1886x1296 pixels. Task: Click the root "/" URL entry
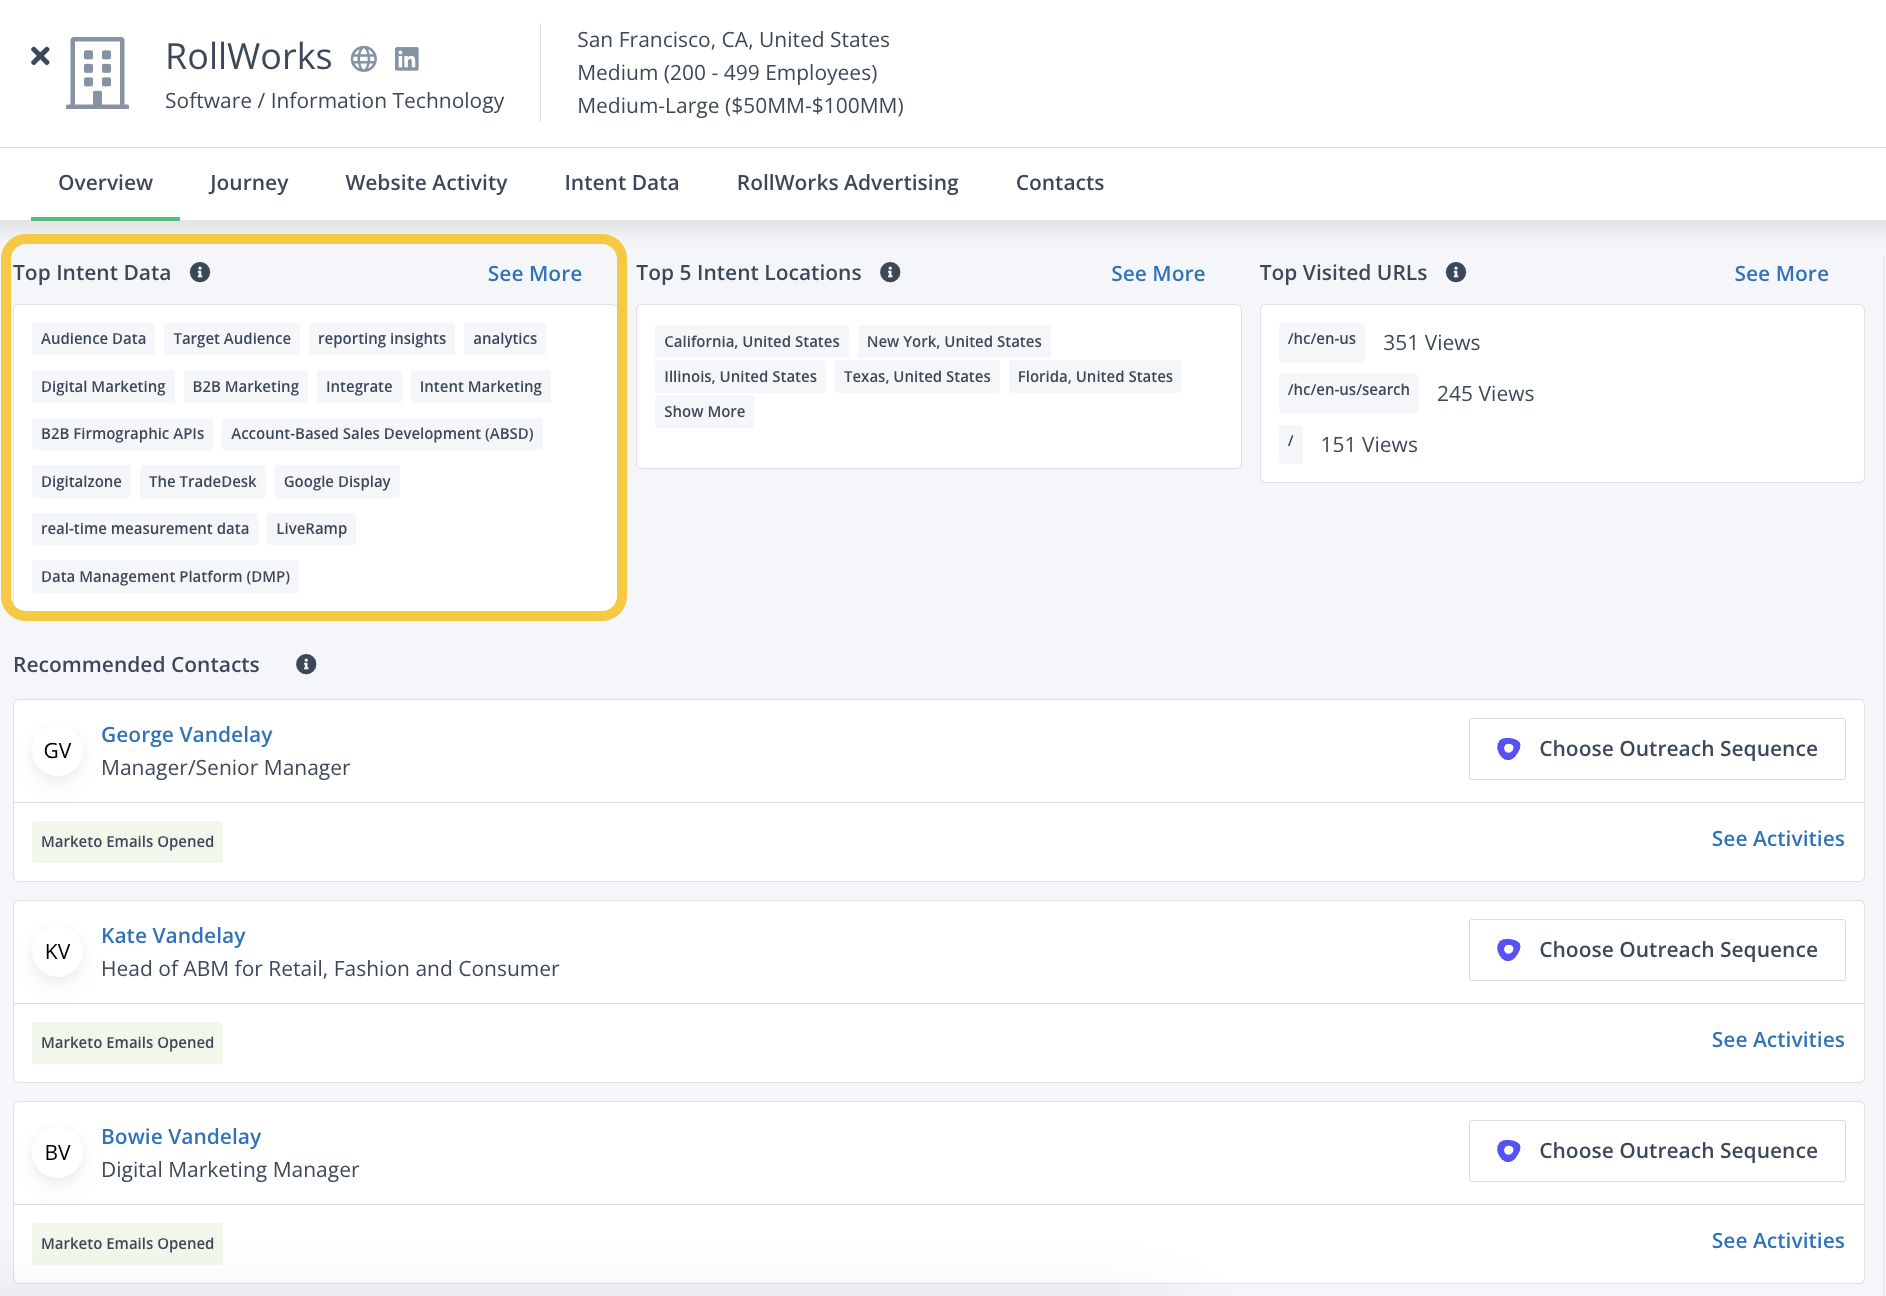tap(1291, 442)
